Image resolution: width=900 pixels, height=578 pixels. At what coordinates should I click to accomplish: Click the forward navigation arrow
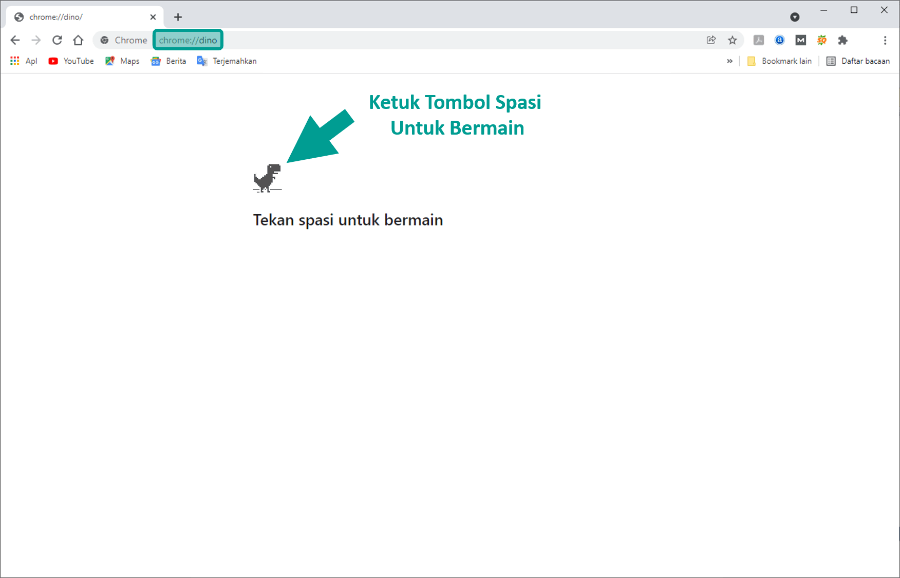[36, 40]
